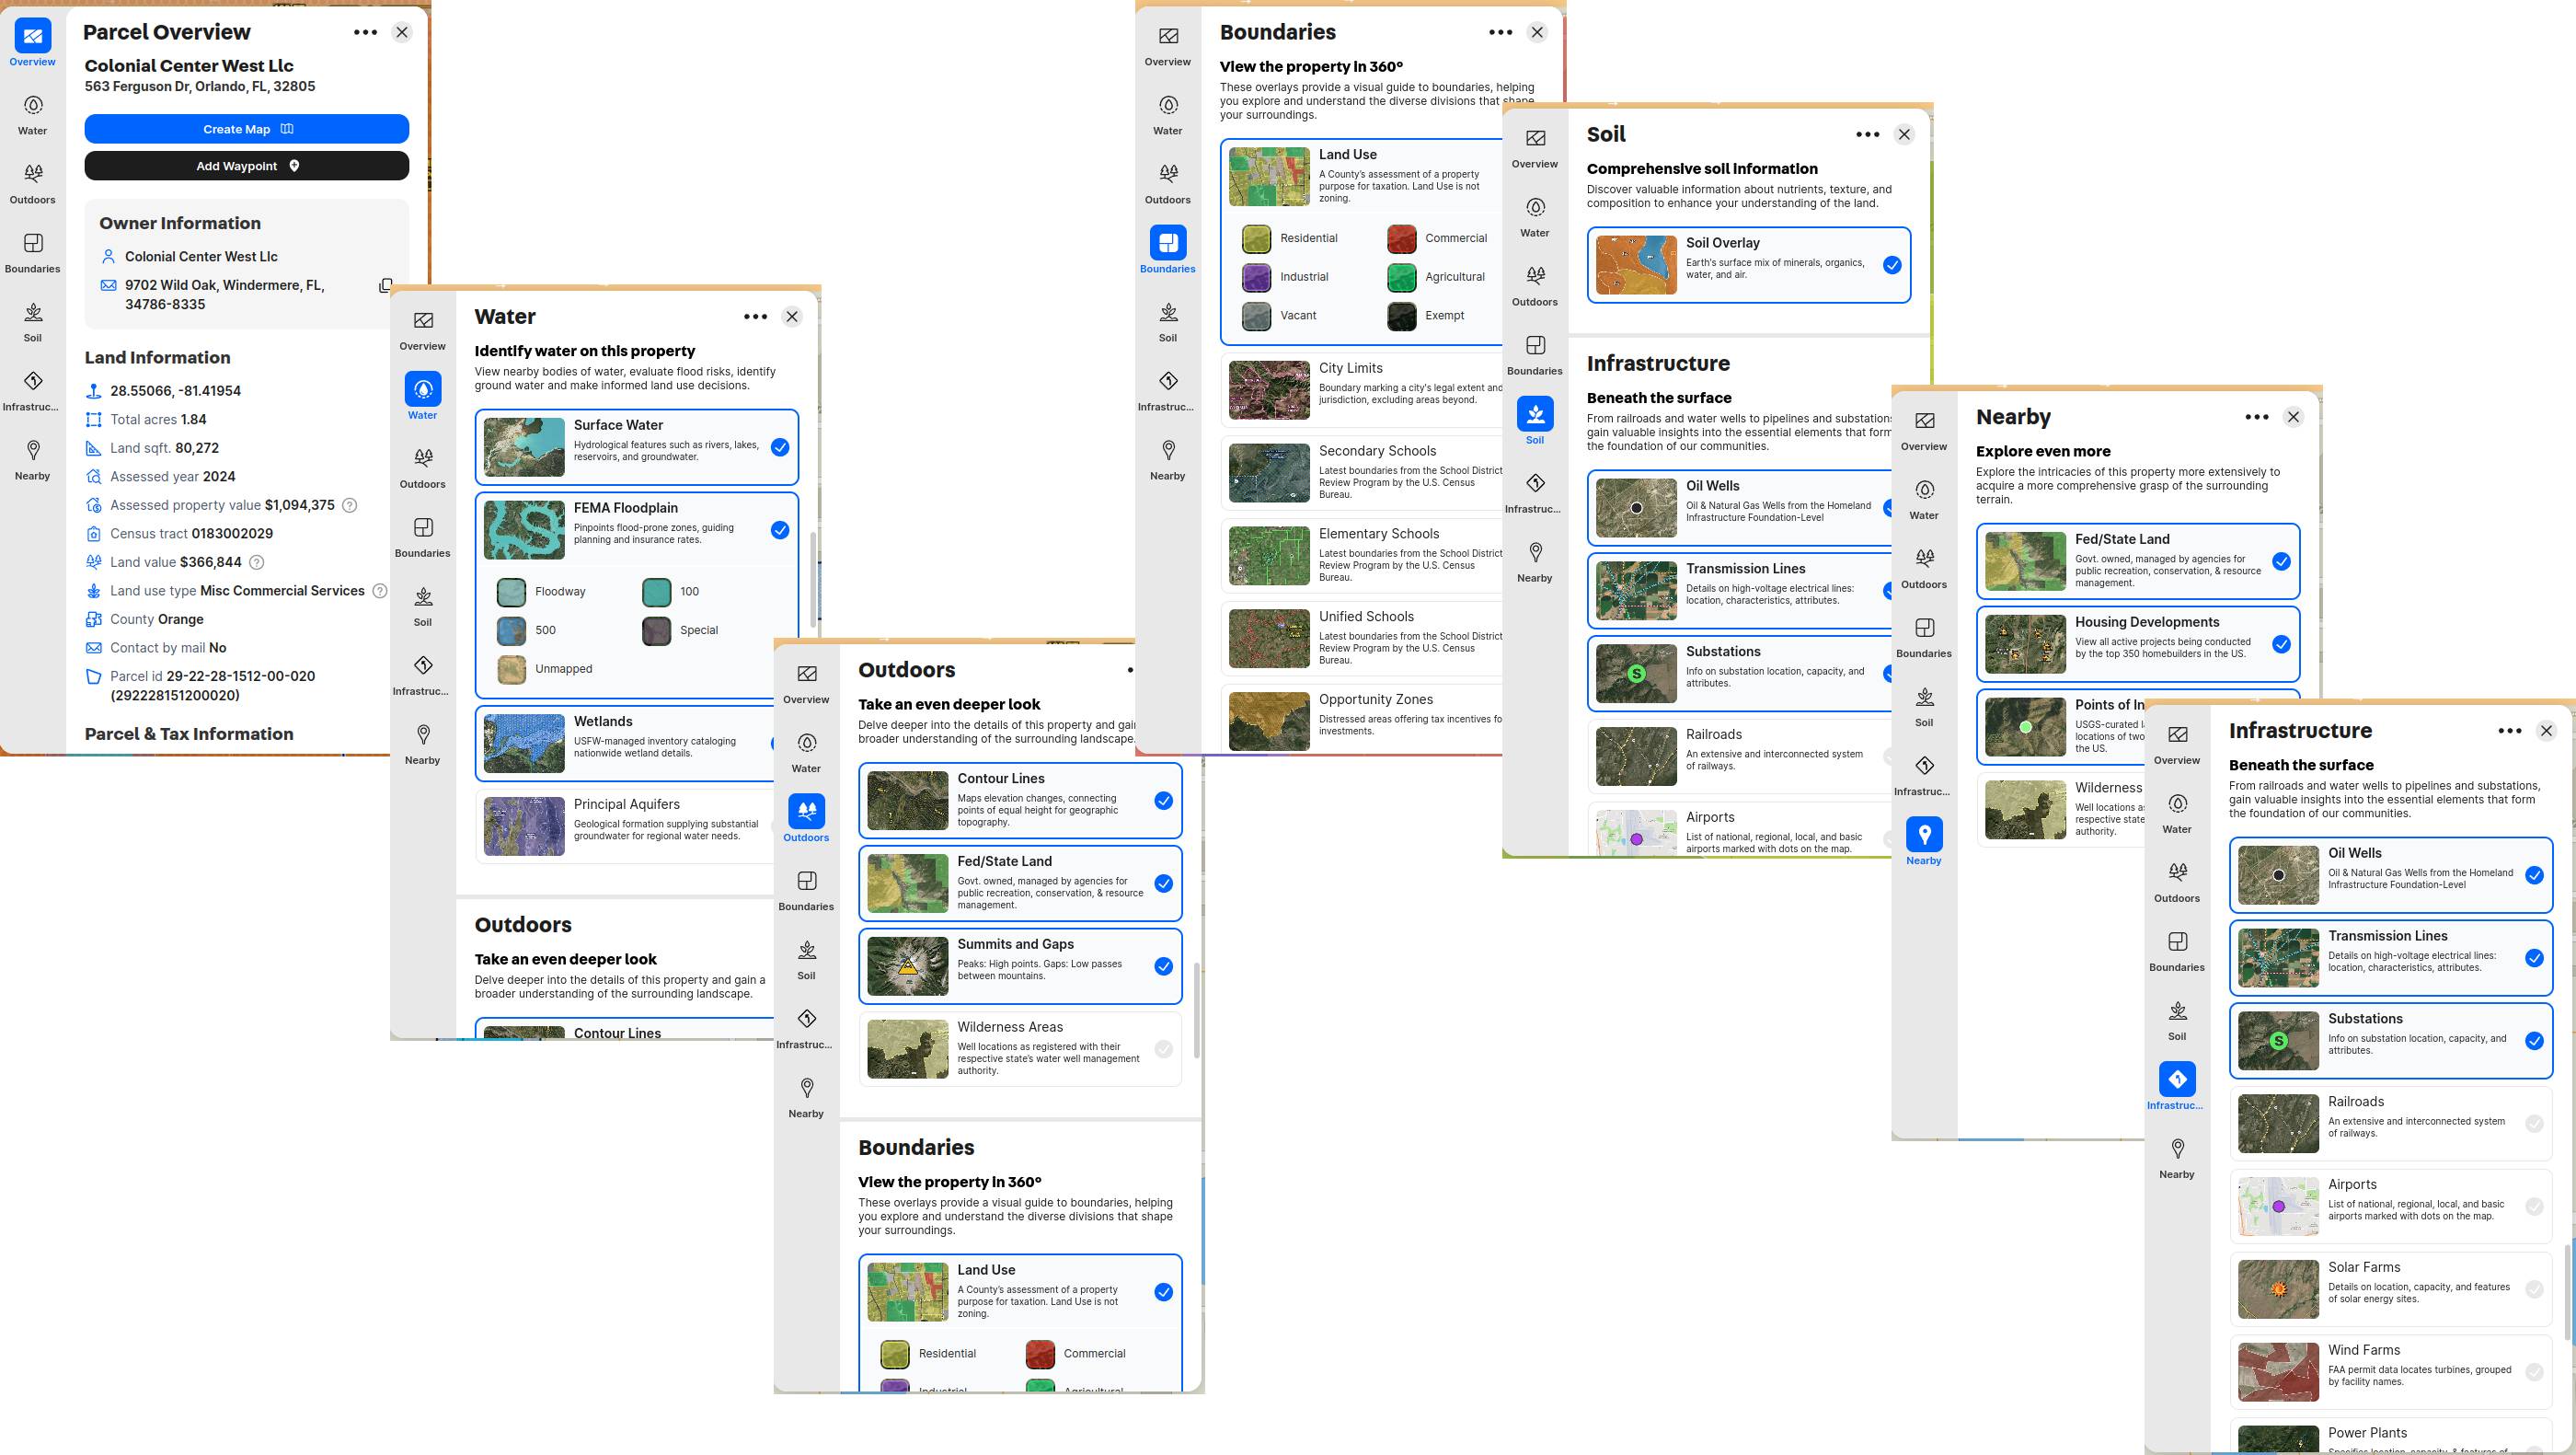Screen dimensions: 2576x1455
Task: Open Soil tab in Parcel Overview sidebar
Action: pos(33,321)
